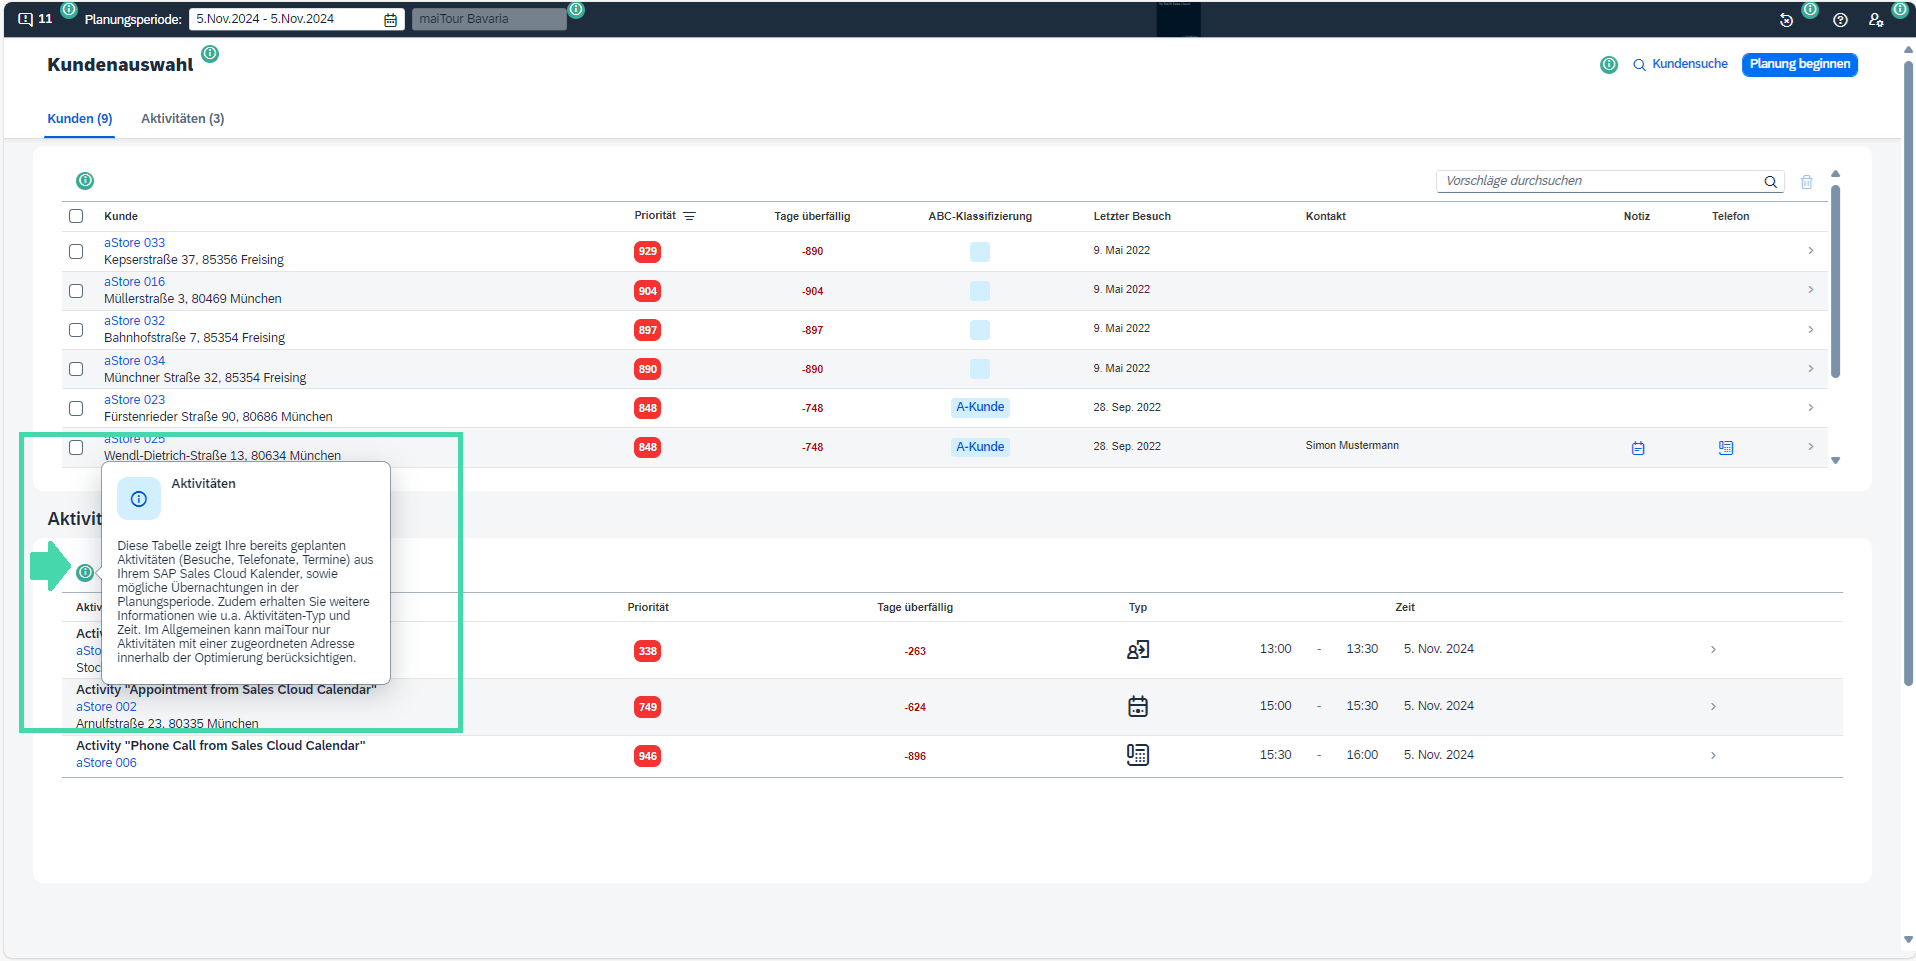Click Letzter Besuch column header

point(1132,216)
